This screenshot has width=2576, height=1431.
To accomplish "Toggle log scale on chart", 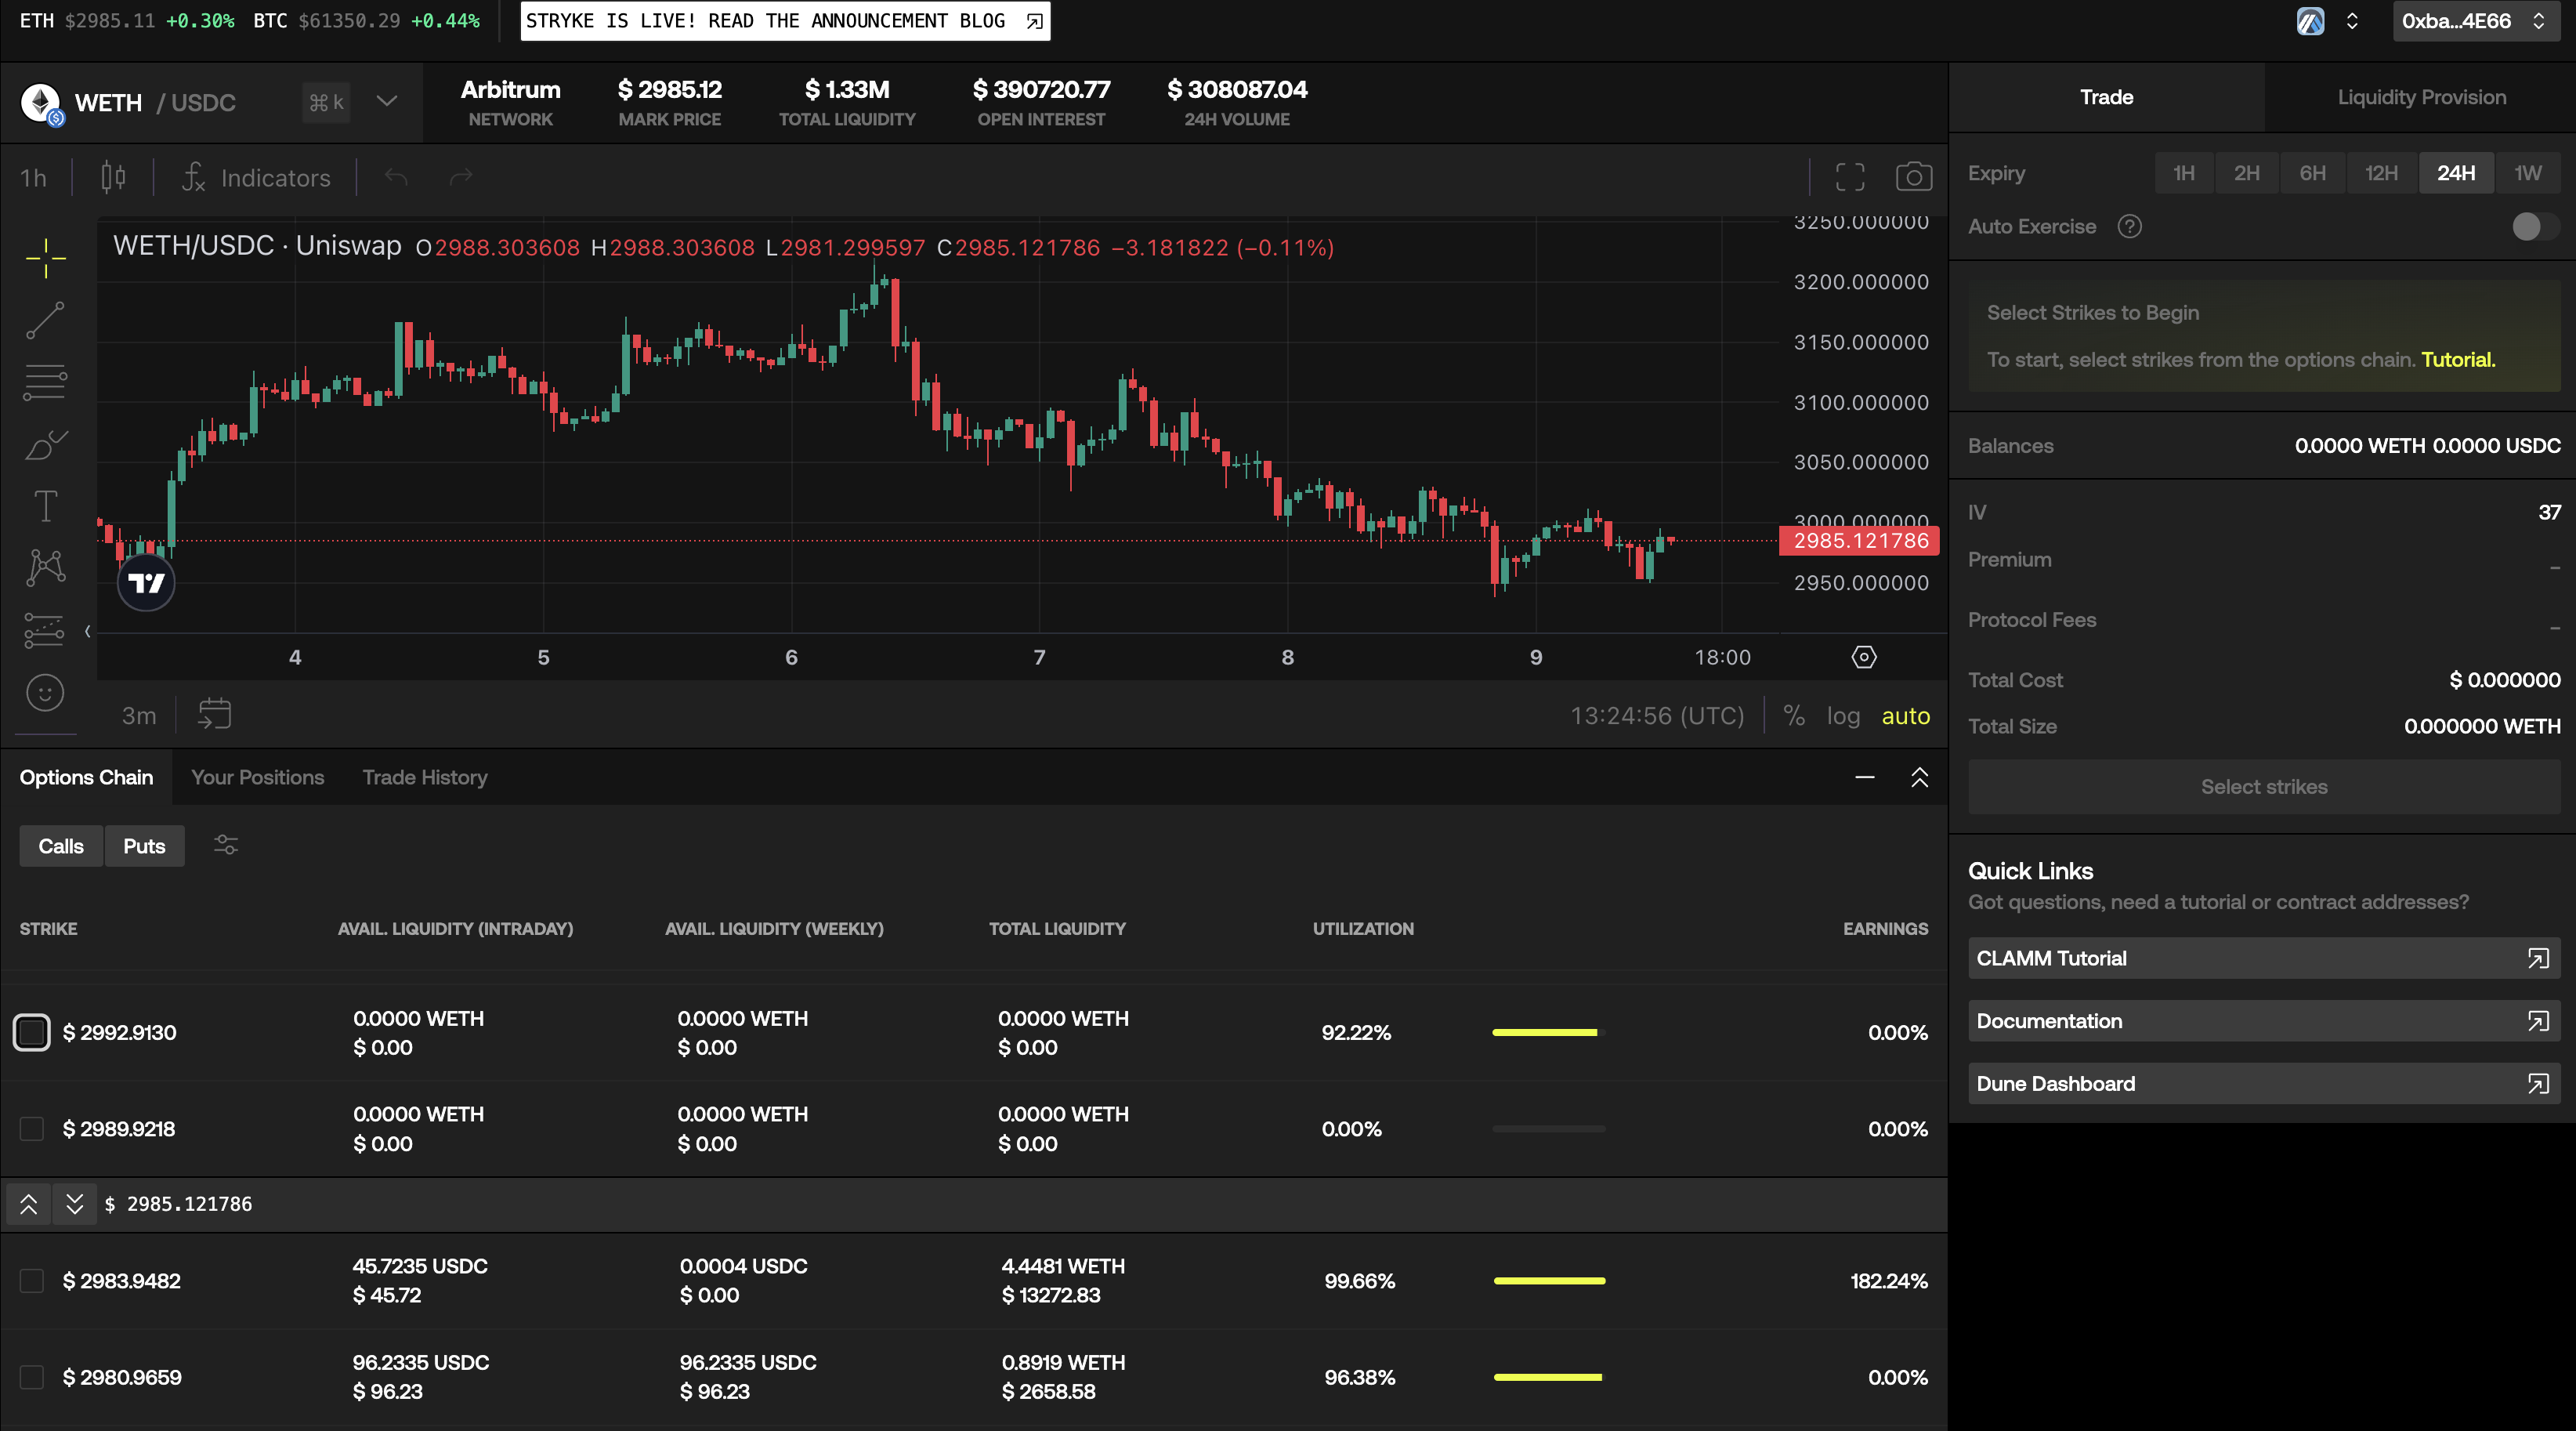I will [x=1843, y=716].
